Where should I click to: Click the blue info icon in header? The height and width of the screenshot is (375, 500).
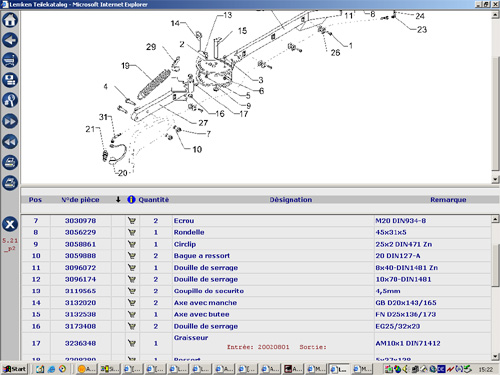pyautogui.click(x=131, y=200)
